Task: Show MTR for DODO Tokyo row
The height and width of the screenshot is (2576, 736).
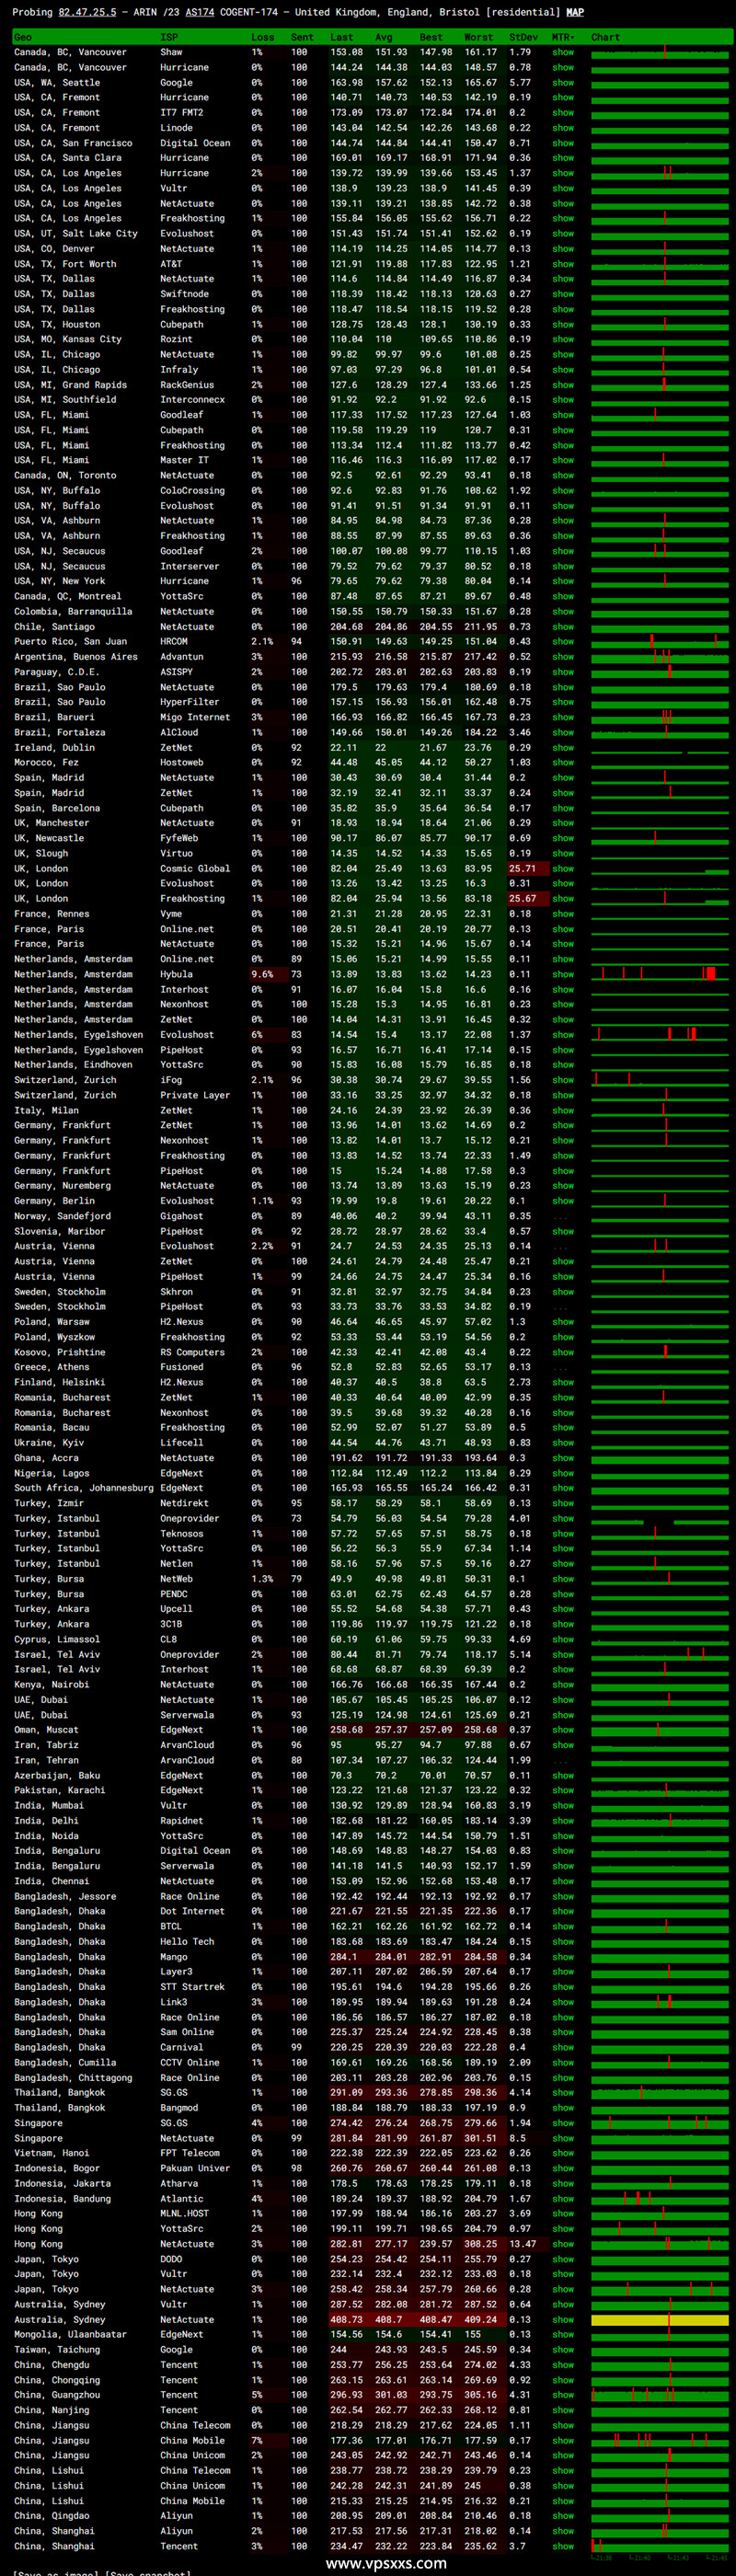Action: (563, 2259)
